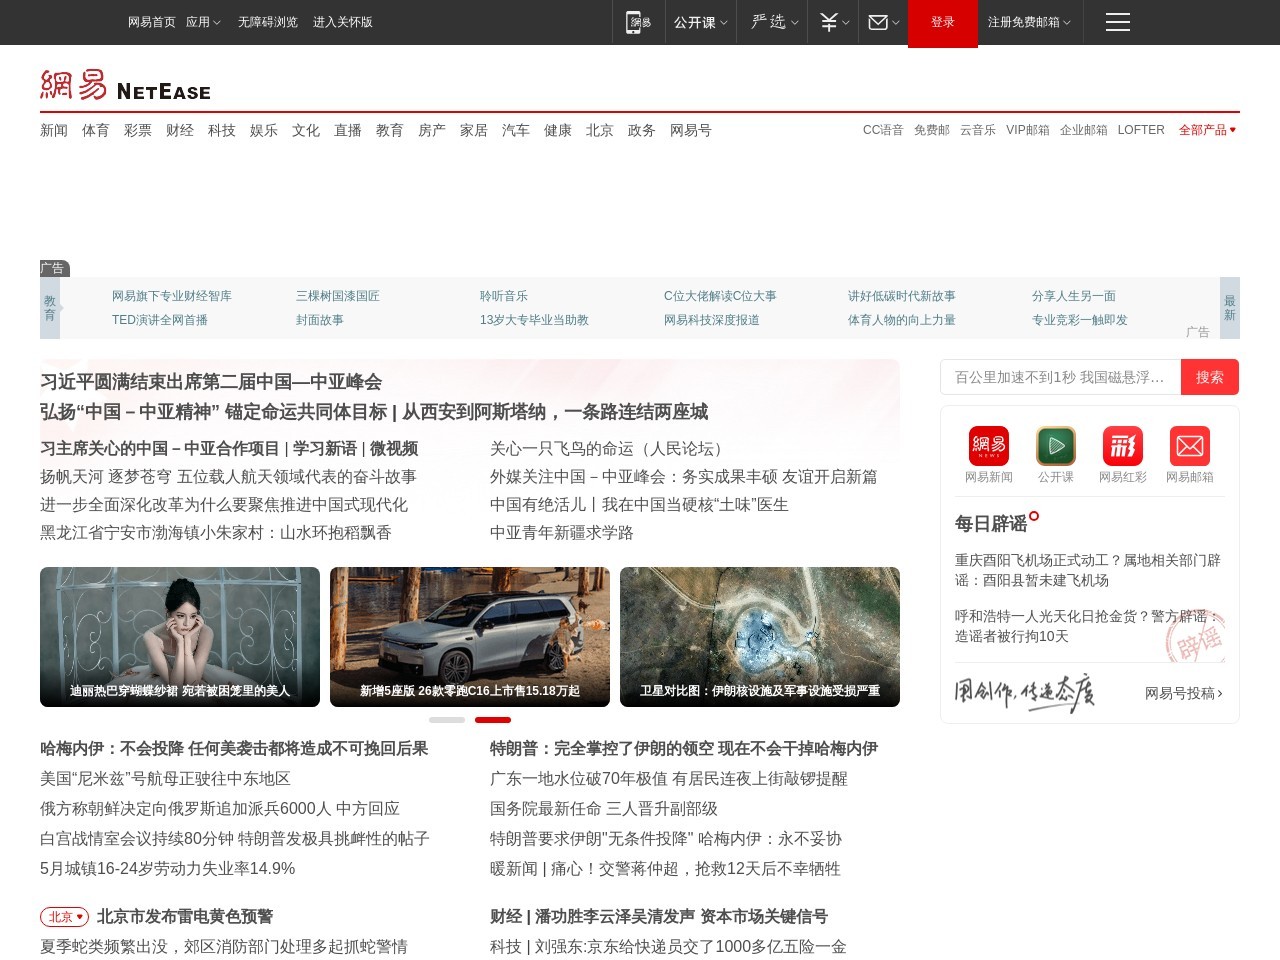Open headline 习近平圆满结束出席第二届中国—中亚峰会

pos(211,382)
